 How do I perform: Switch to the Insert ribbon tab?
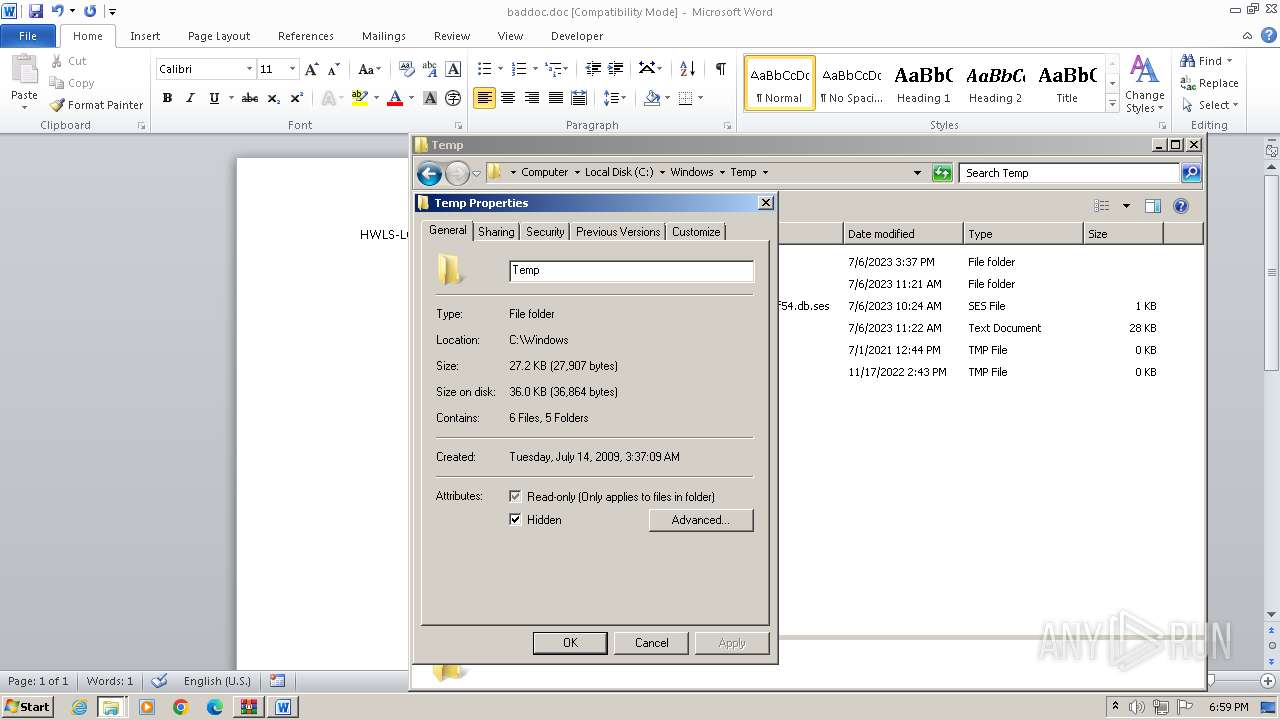pyautogui.click(x=145, y=36)
